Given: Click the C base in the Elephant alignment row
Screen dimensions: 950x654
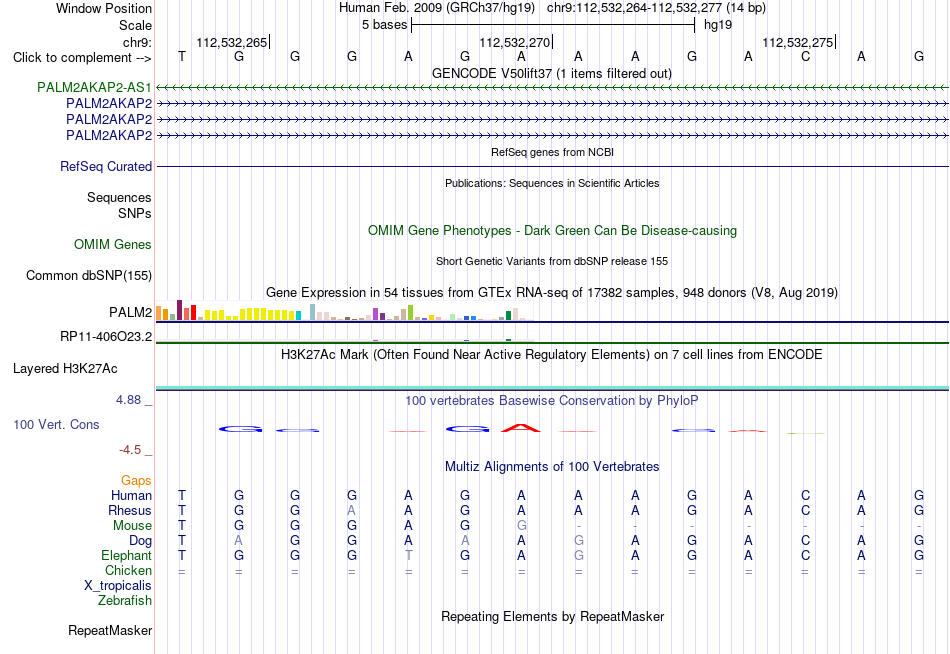Looking at the screenshot, I should click(805, 556).
